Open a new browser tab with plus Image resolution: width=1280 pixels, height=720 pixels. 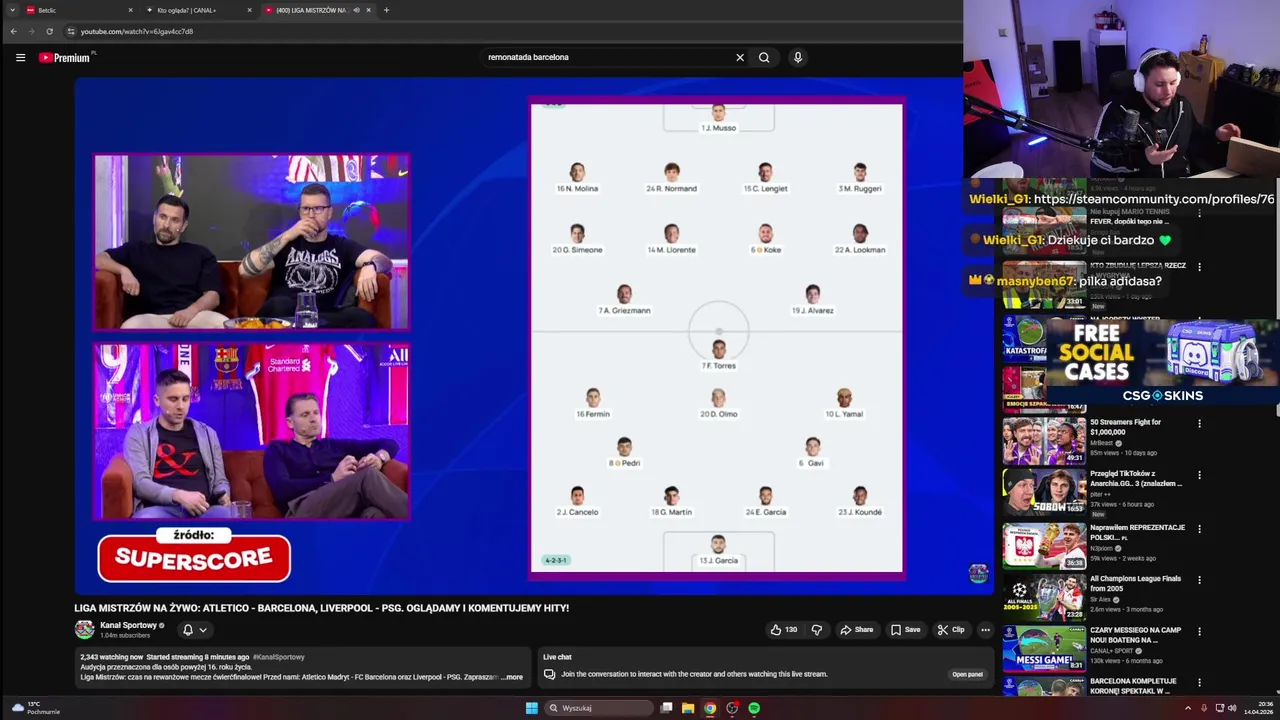386,10
